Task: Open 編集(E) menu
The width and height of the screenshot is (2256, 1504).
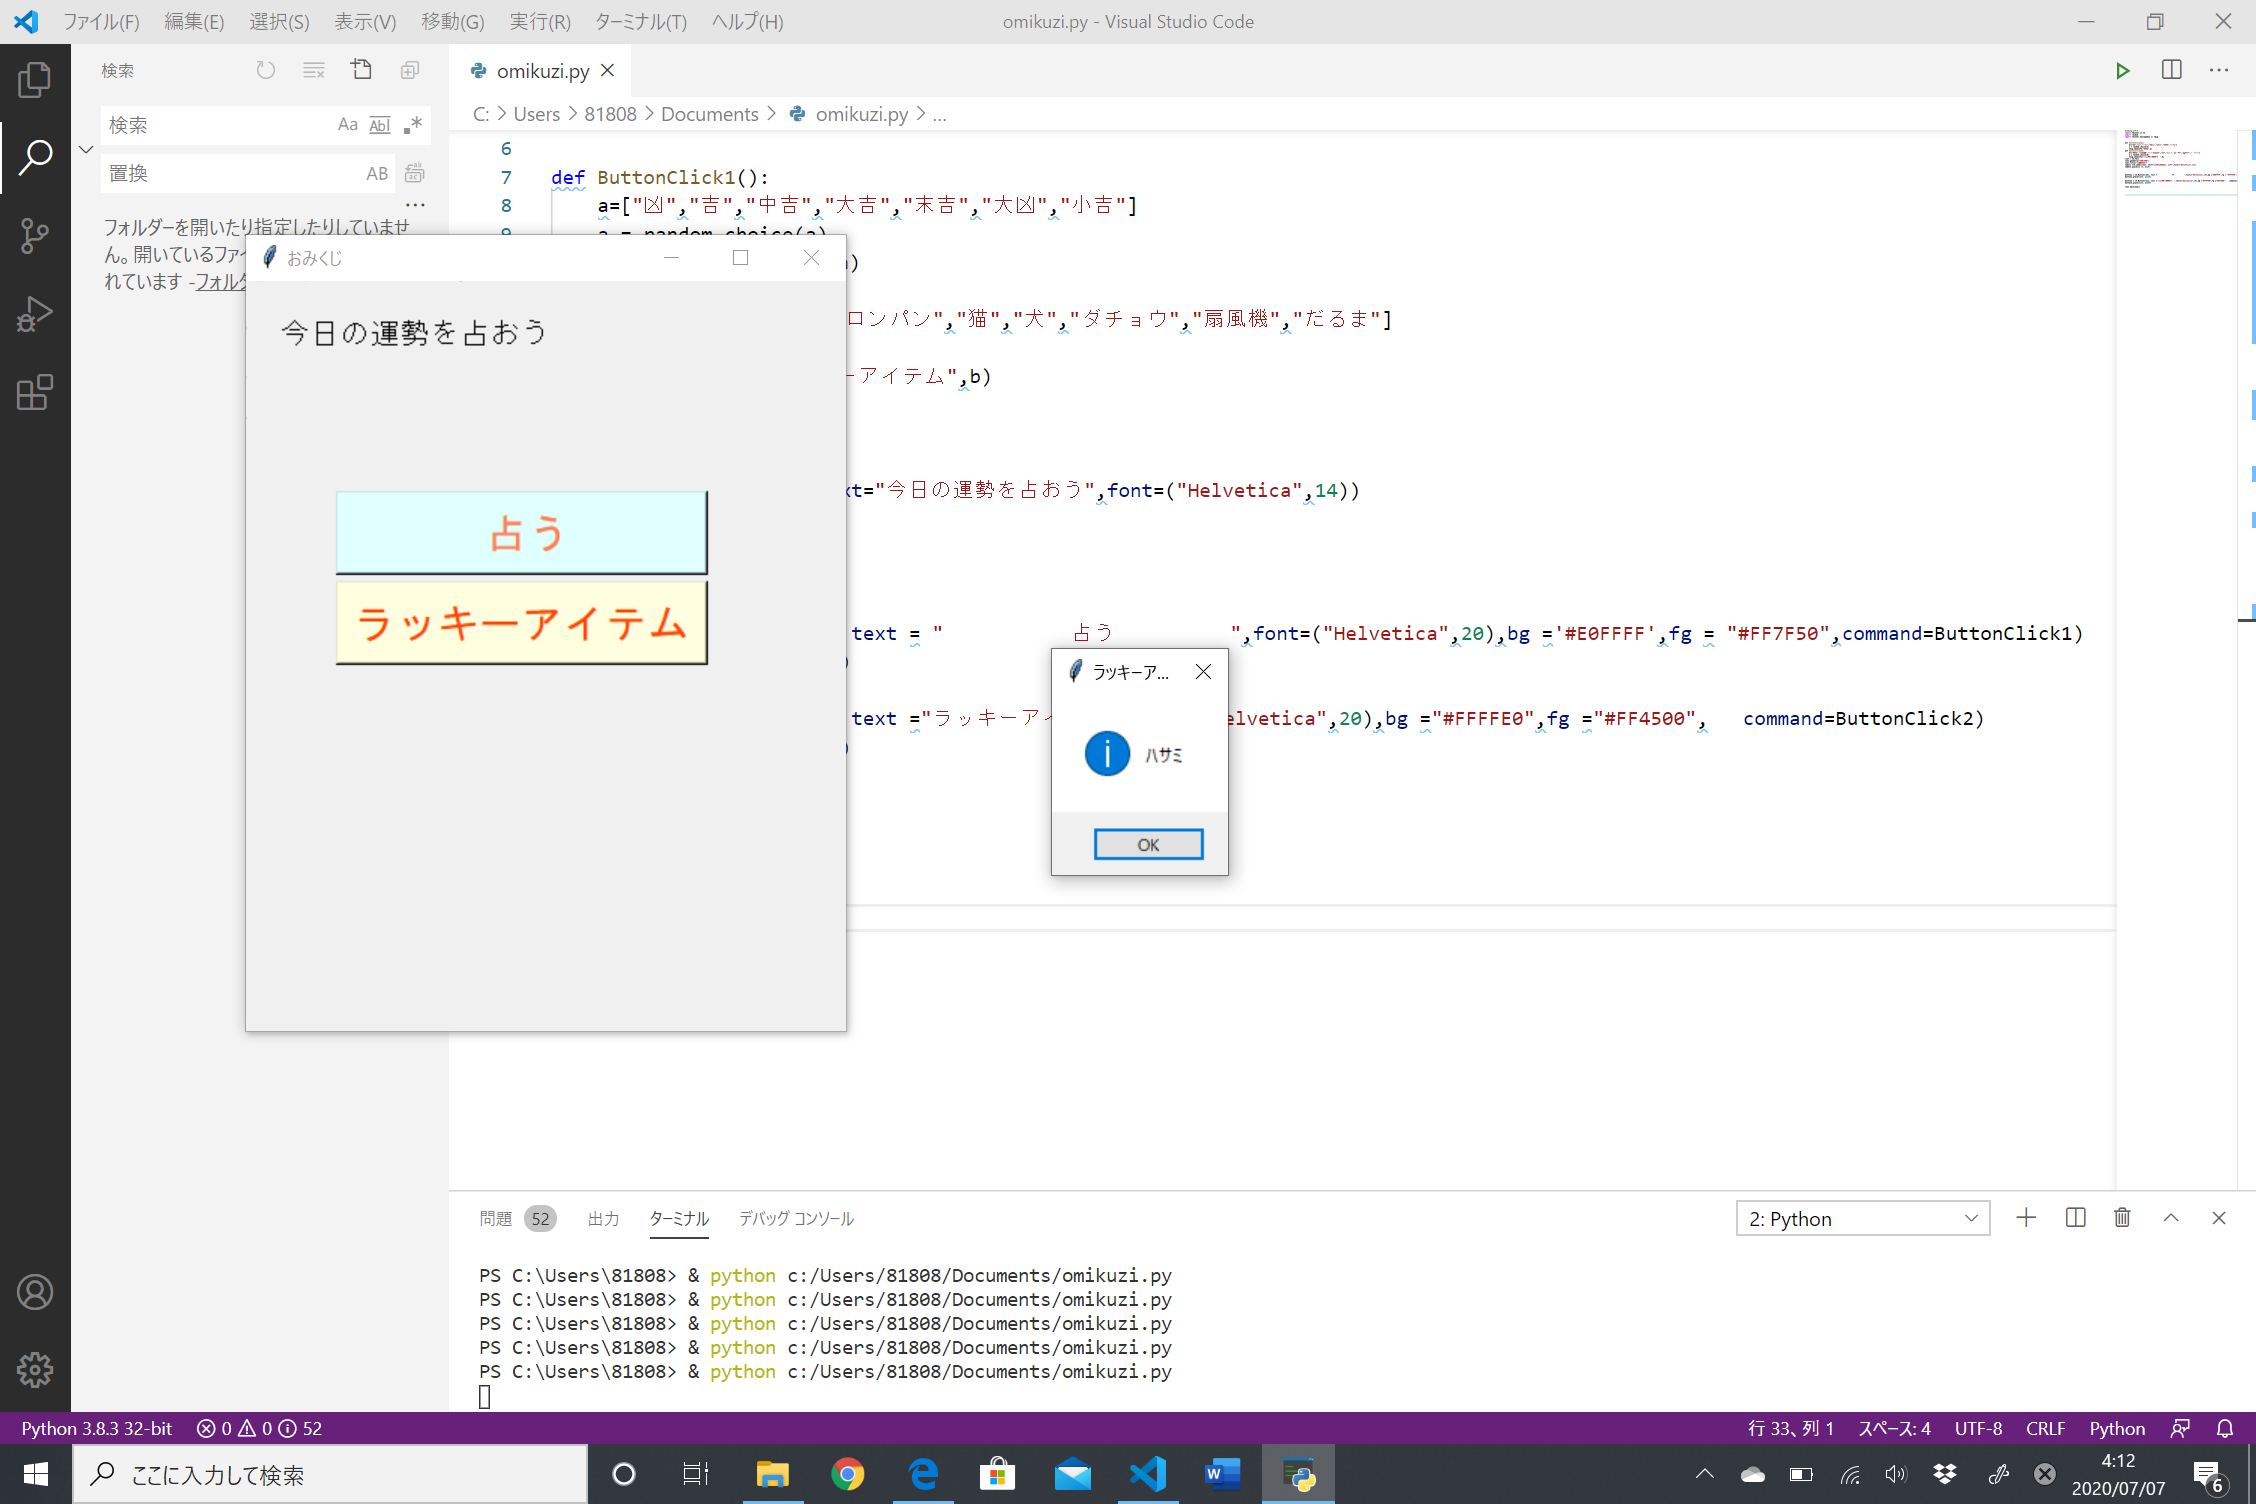Action: coord(194,21)
